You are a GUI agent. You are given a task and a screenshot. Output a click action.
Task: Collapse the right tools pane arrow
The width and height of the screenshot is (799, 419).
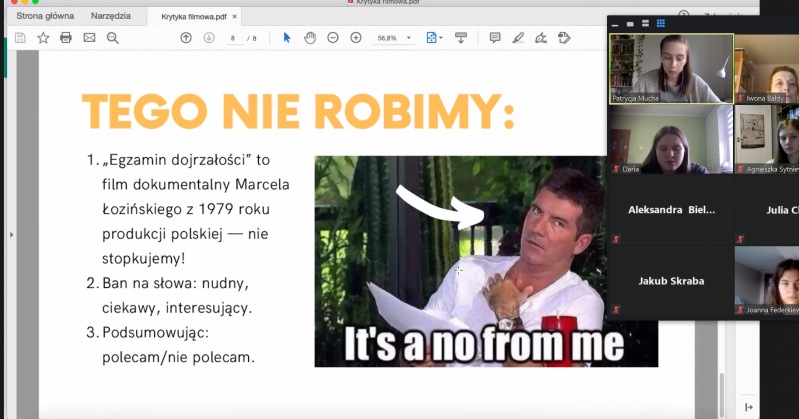point(749,407)
